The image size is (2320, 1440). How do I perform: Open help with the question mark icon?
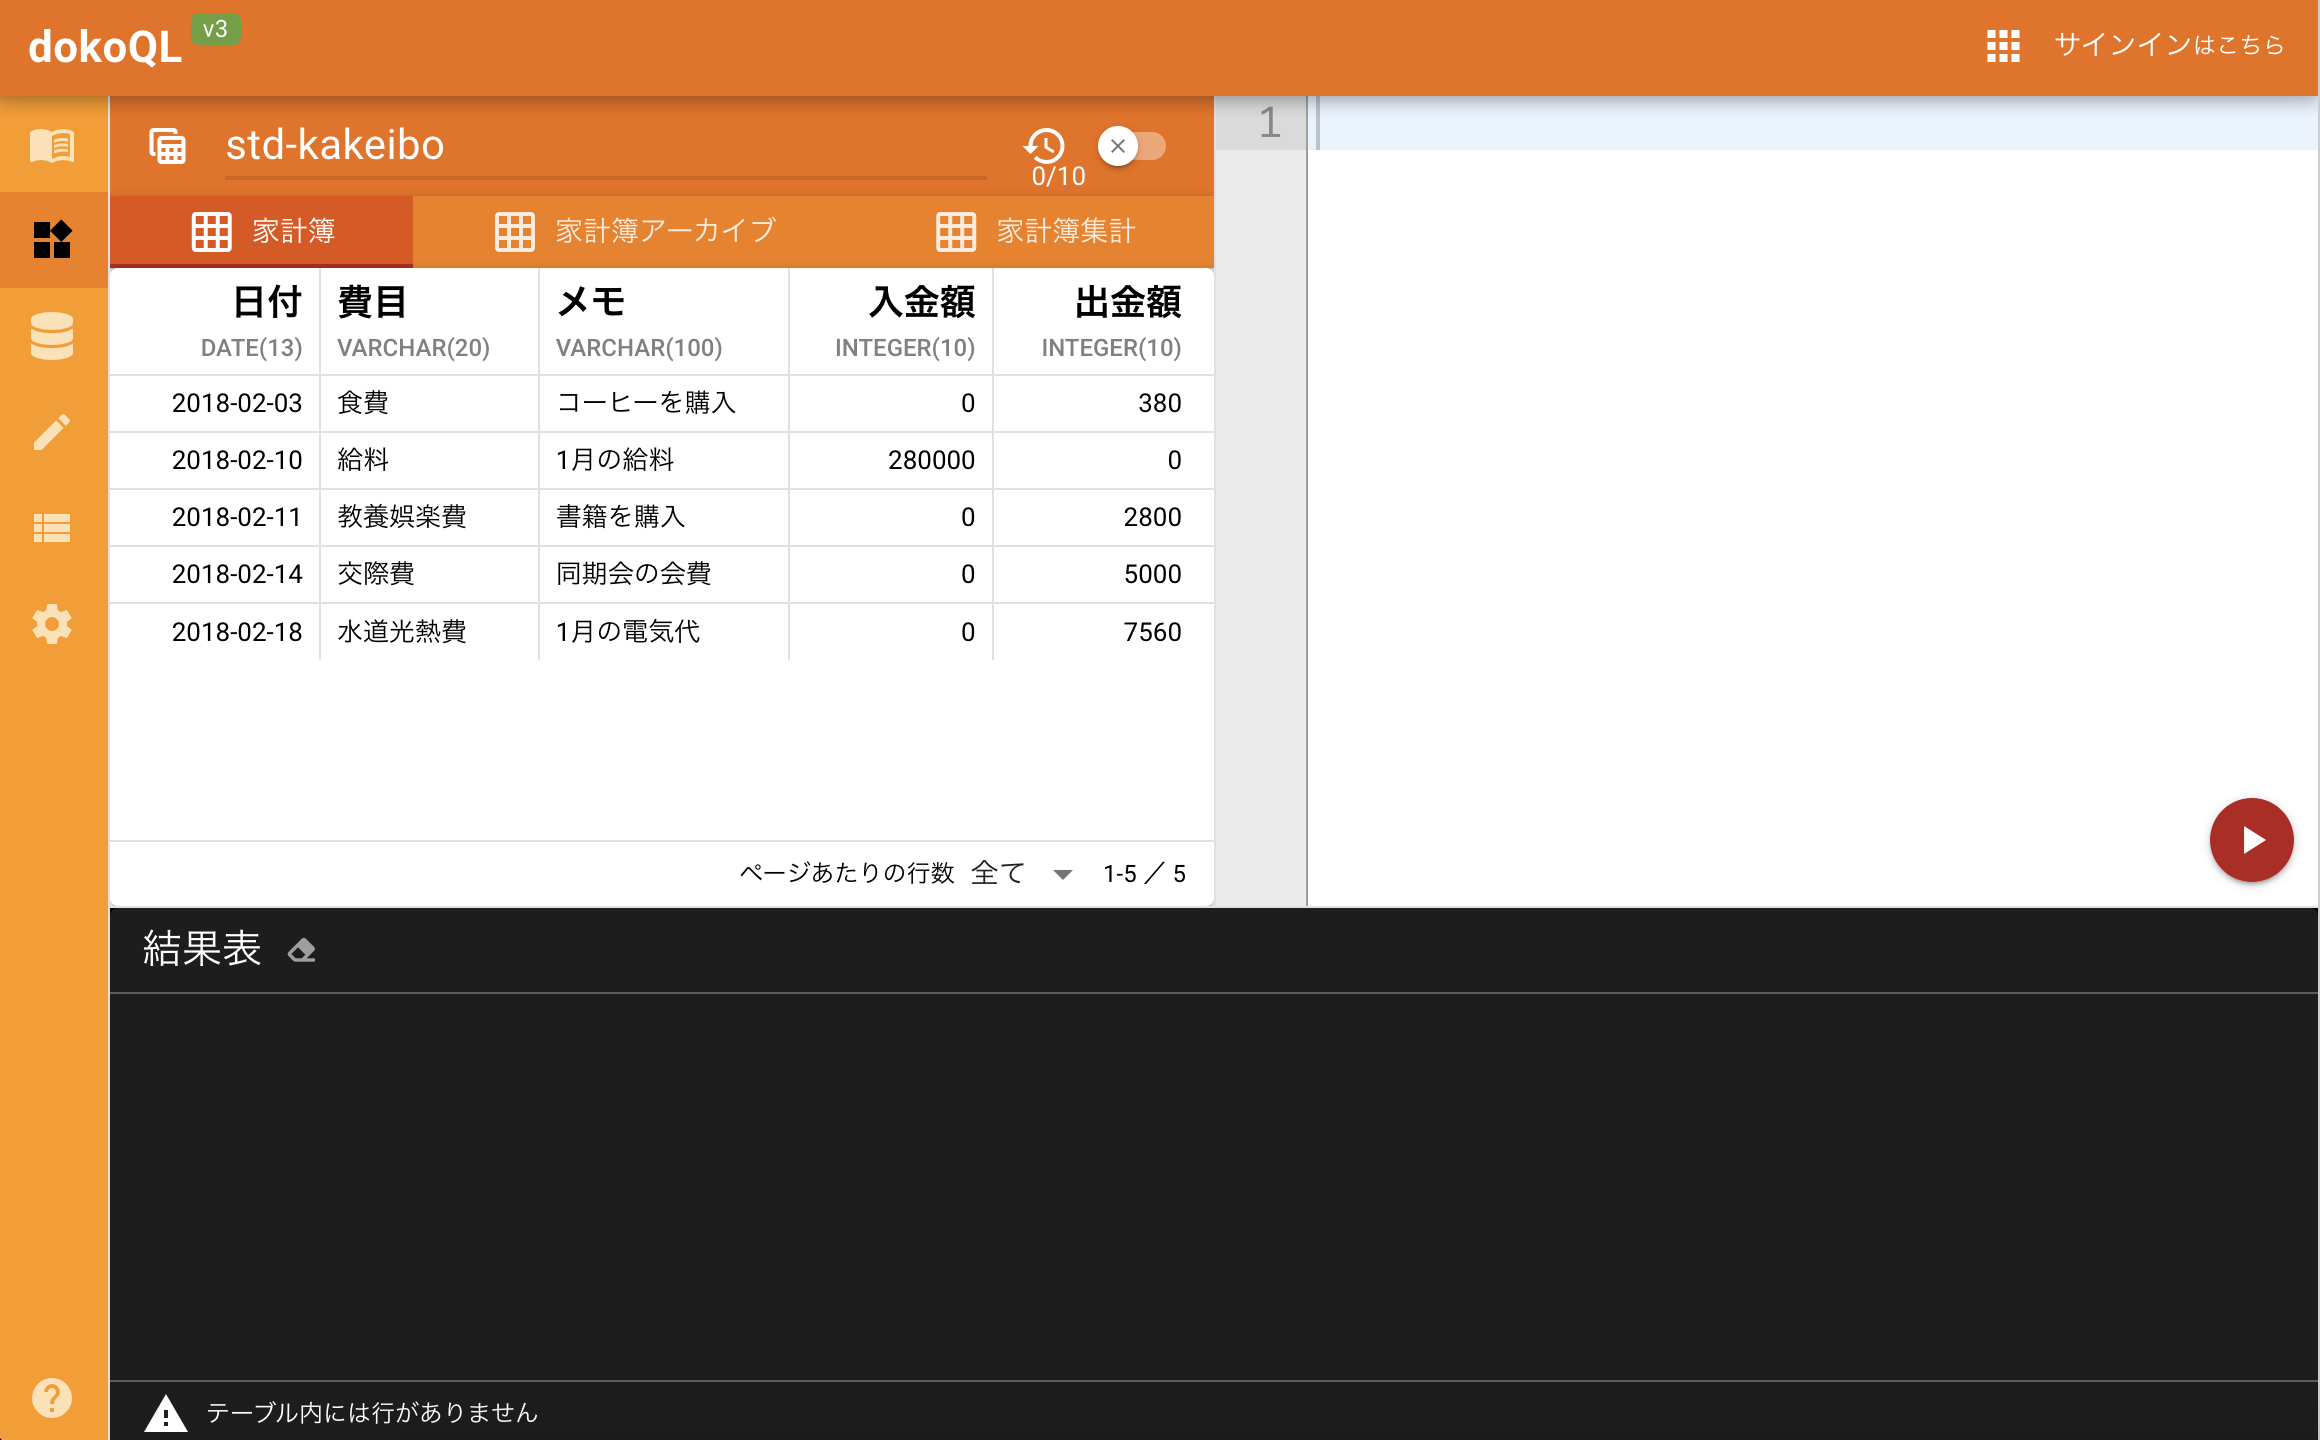52,1398
